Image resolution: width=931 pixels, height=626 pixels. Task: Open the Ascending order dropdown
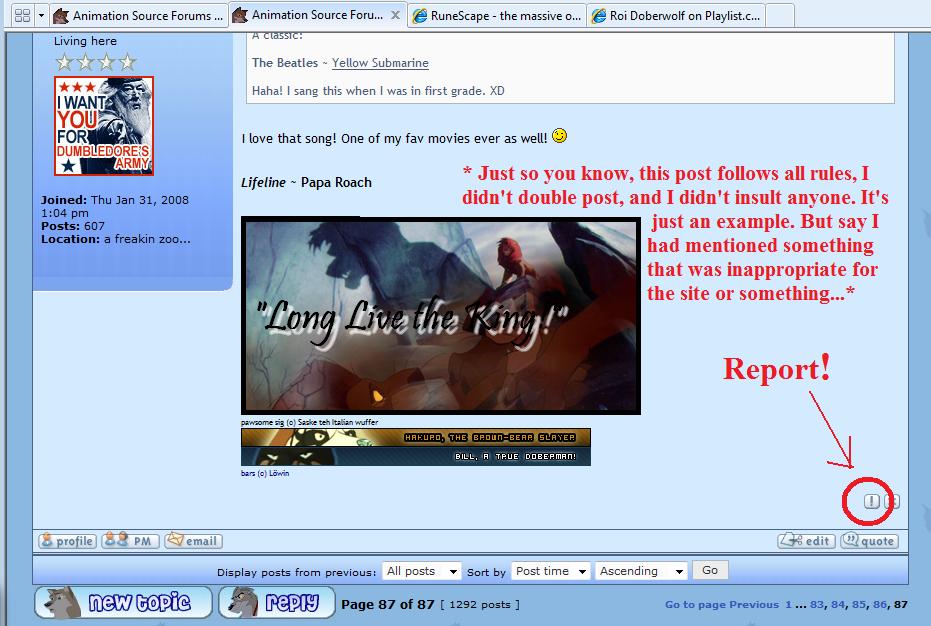point(641,571)
